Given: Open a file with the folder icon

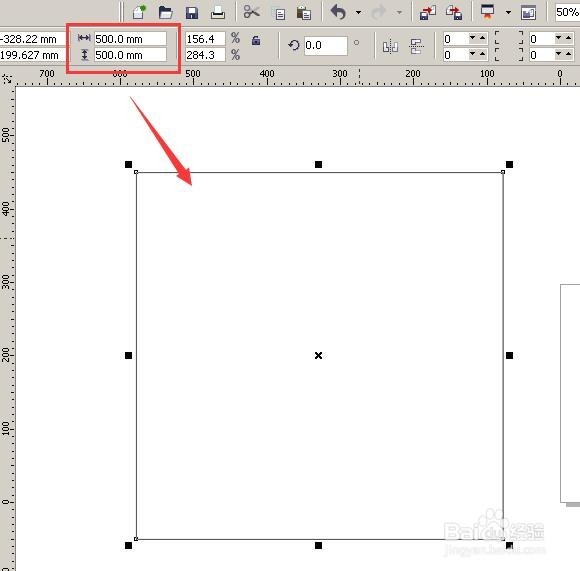Looking at the screenshot, I should click(165, 13).
